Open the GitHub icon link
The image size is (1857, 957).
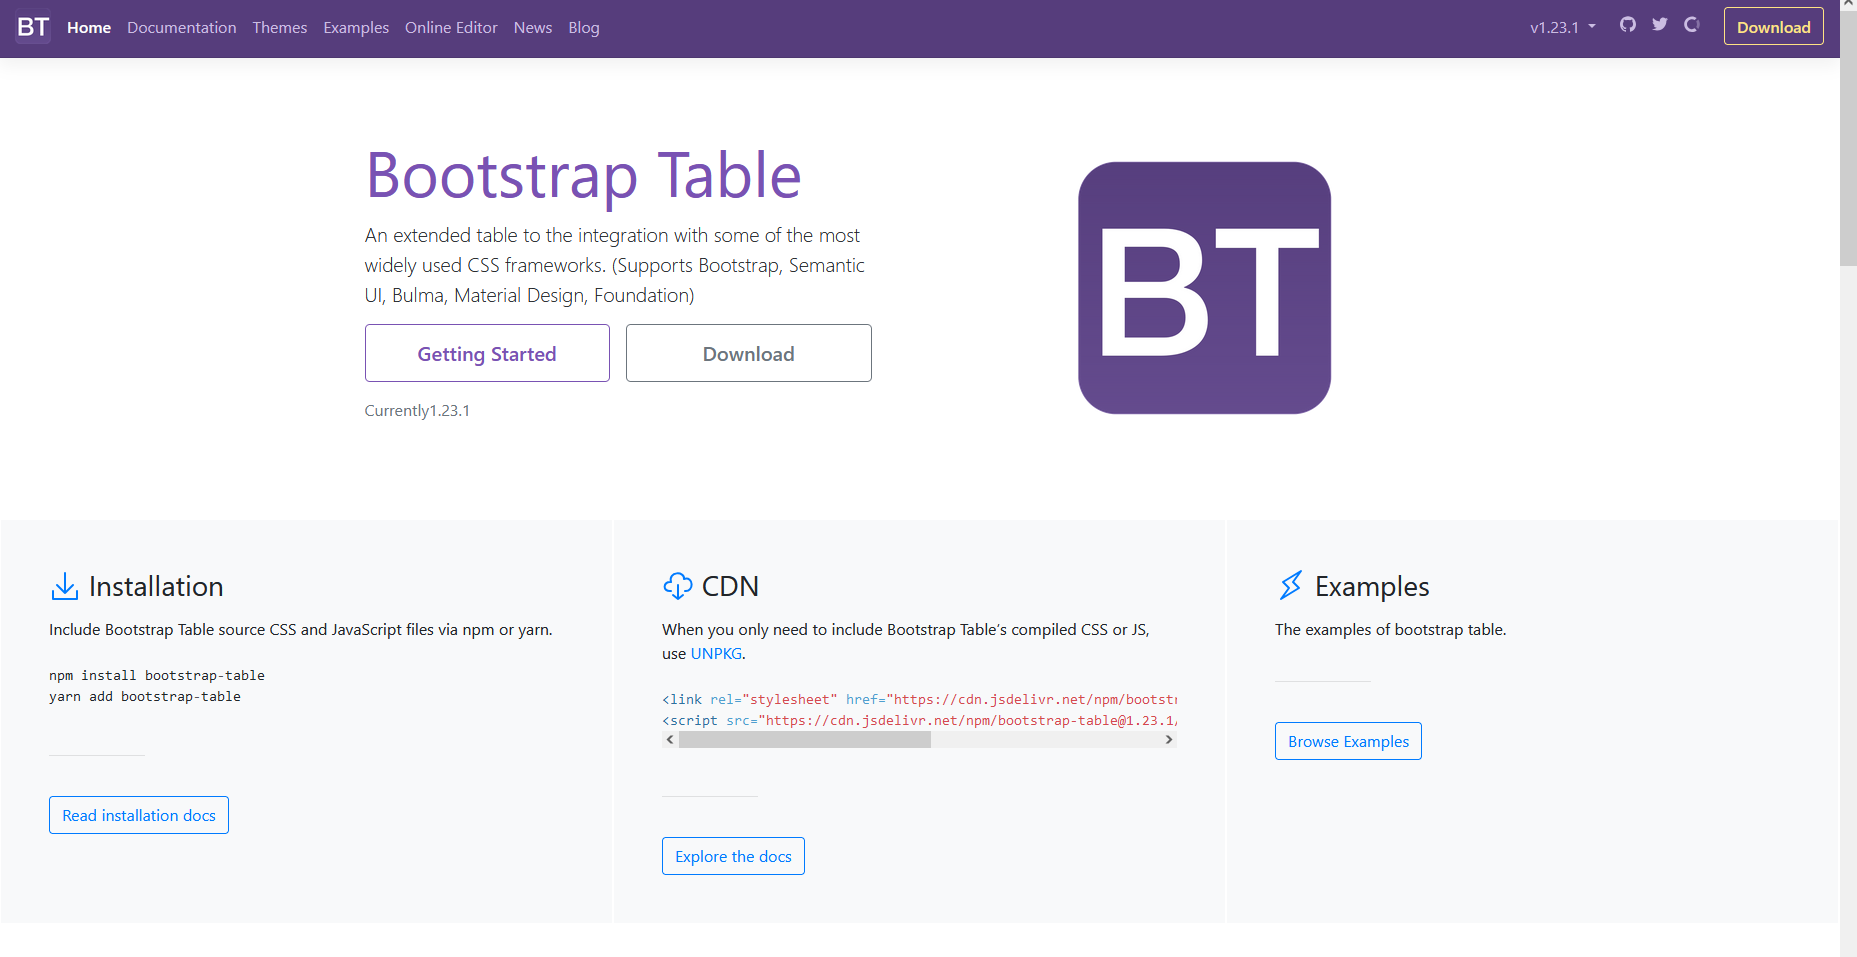(x=1628, y=25)
